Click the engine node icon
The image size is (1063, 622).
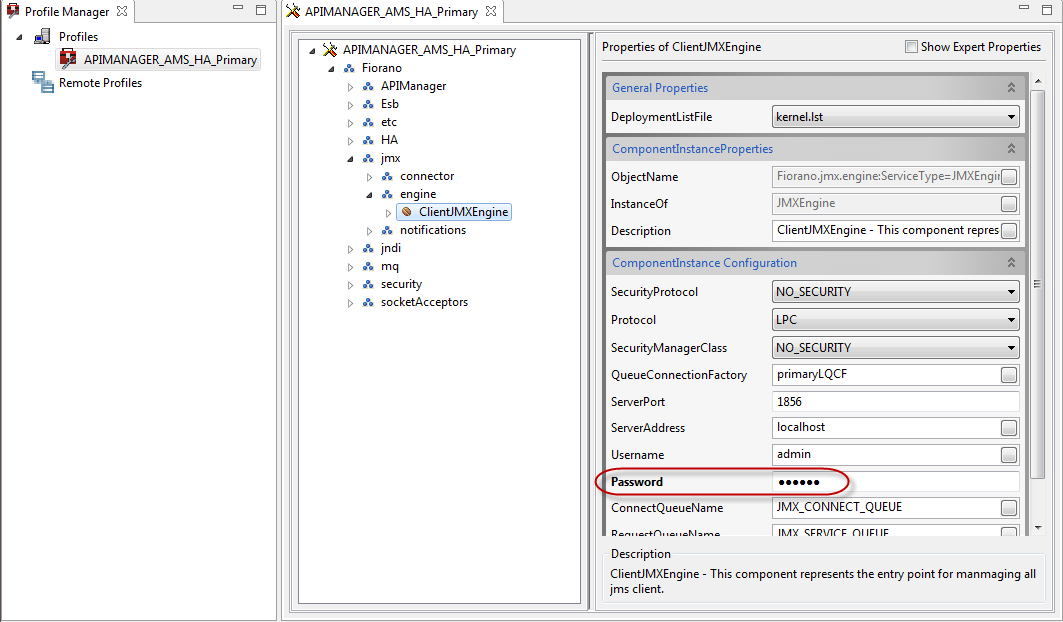[387, 194]
